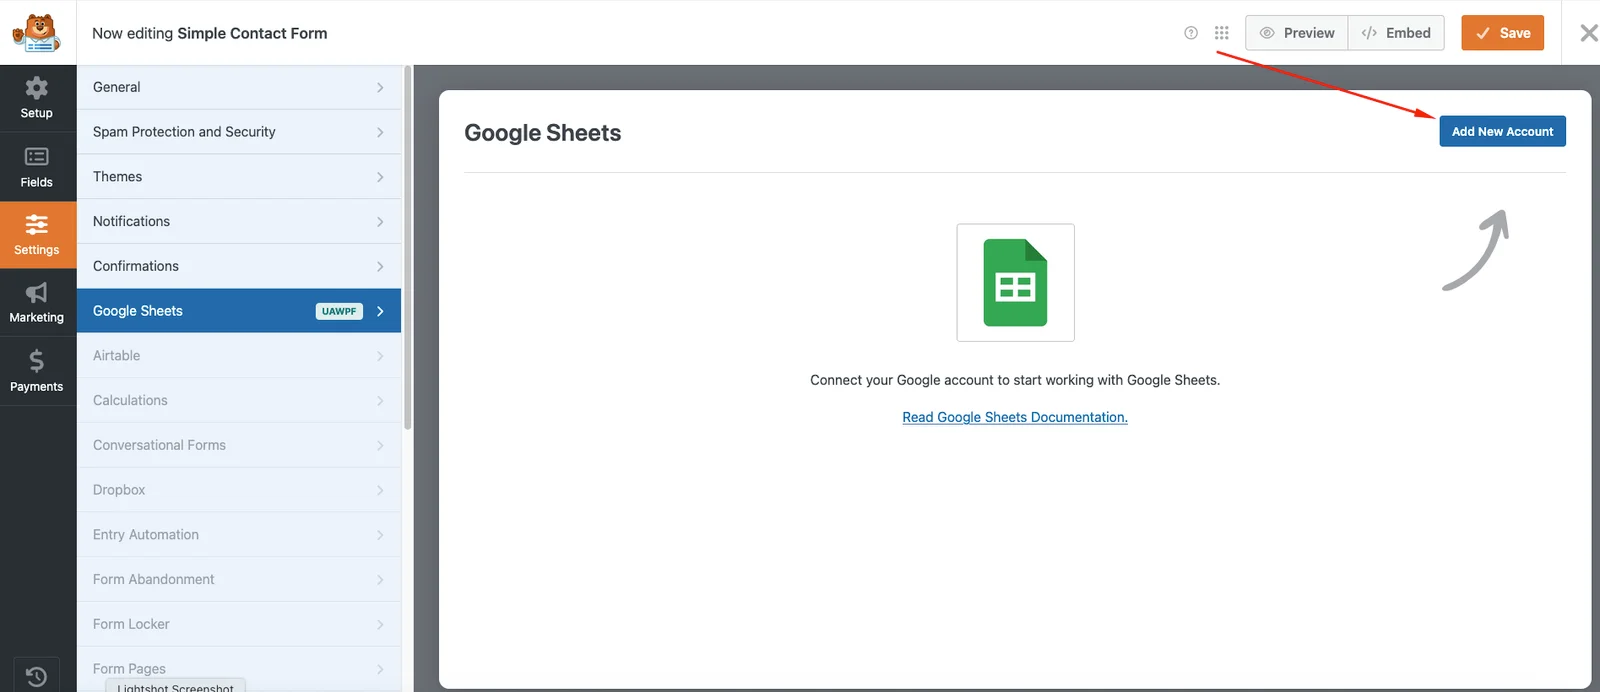Screen dimensions: 1600x692
Task: Click the WPForms bear mascot logo
Action: pos(37,33)
